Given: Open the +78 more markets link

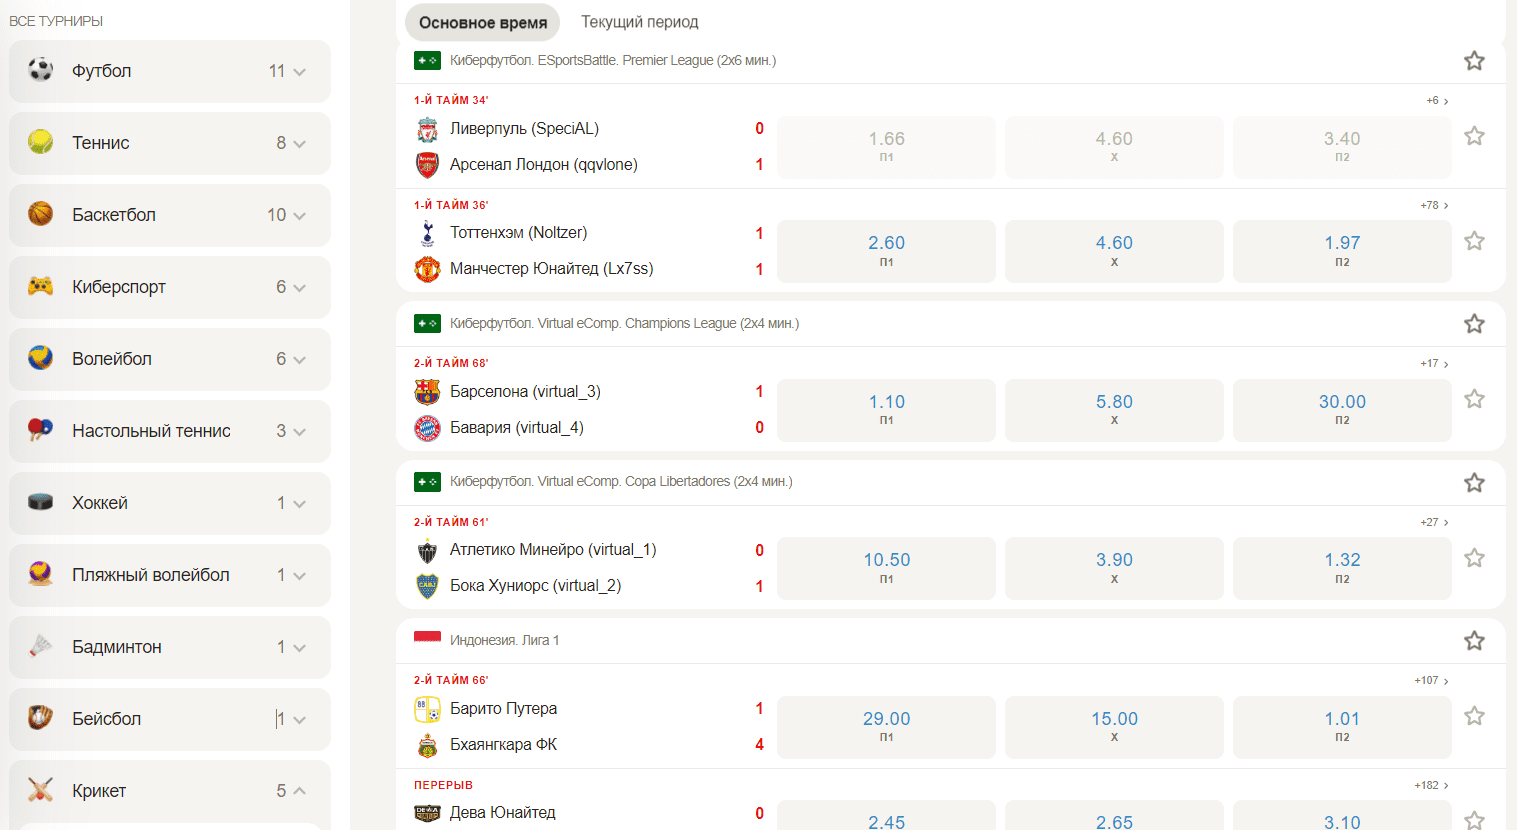Looking at the screenshot, I should [x=1434, y=205].
